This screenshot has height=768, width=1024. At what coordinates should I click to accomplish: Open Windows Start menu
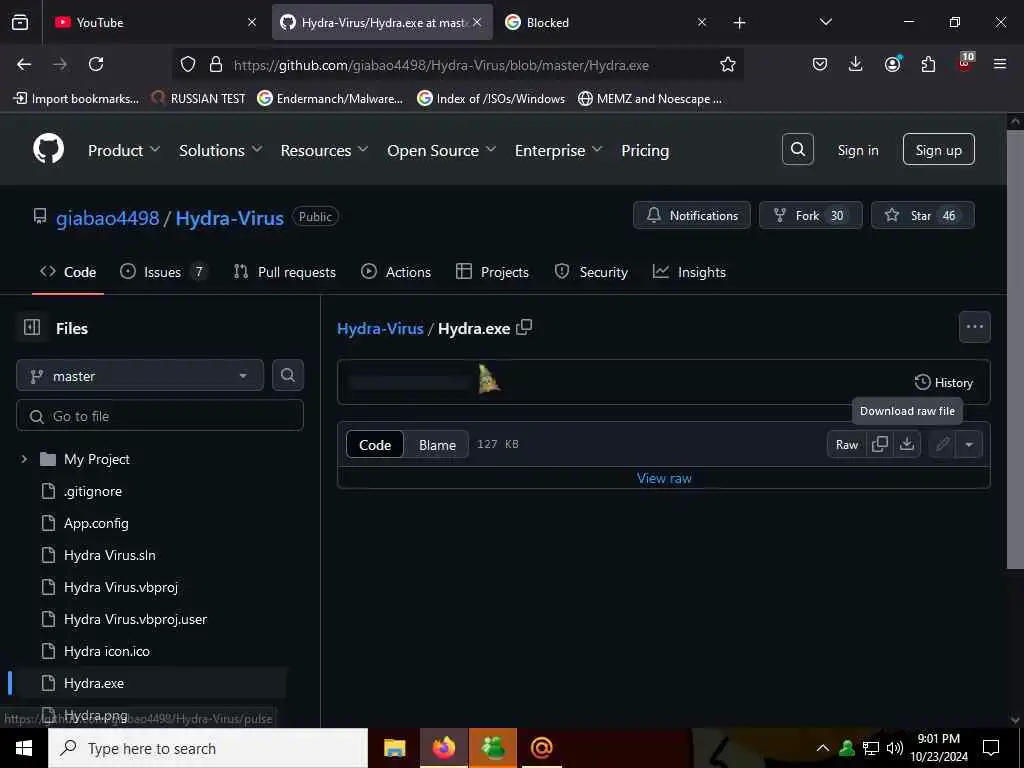click(x=24, y=748)
